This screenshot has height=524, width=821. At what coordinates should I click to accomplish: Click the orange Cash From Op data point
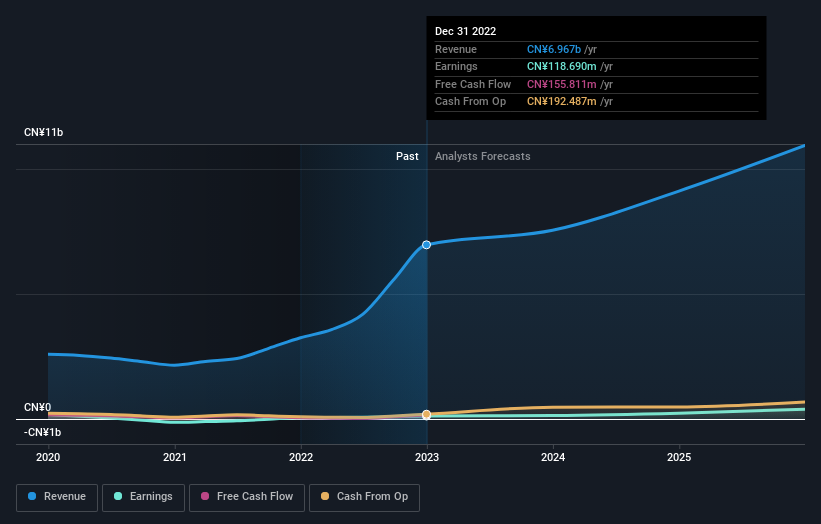(426, 415)
